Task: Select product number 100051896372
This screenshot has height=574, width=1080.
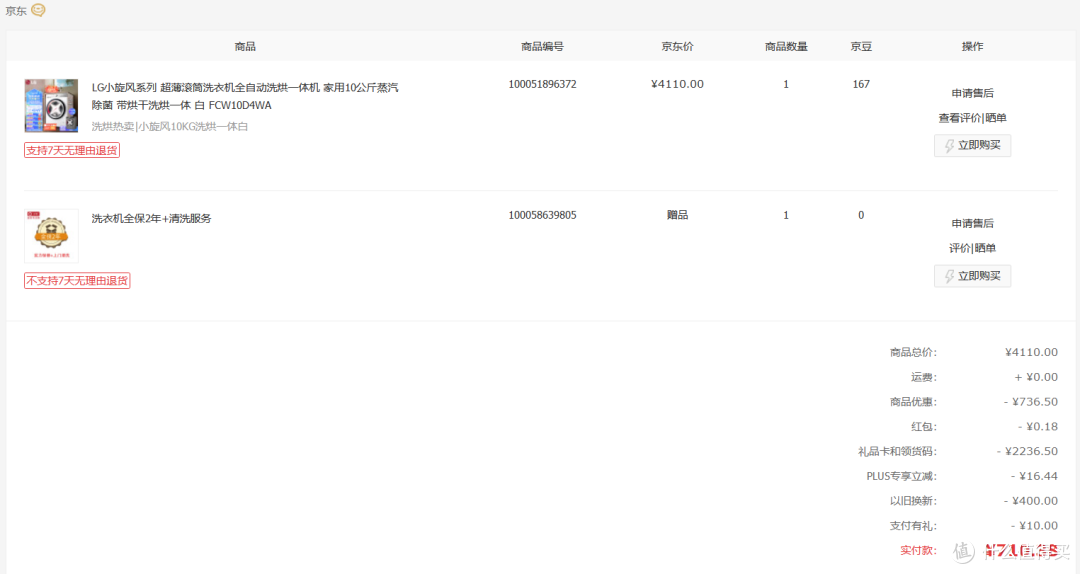Action: pyautogui.click(x=542, y=84)
